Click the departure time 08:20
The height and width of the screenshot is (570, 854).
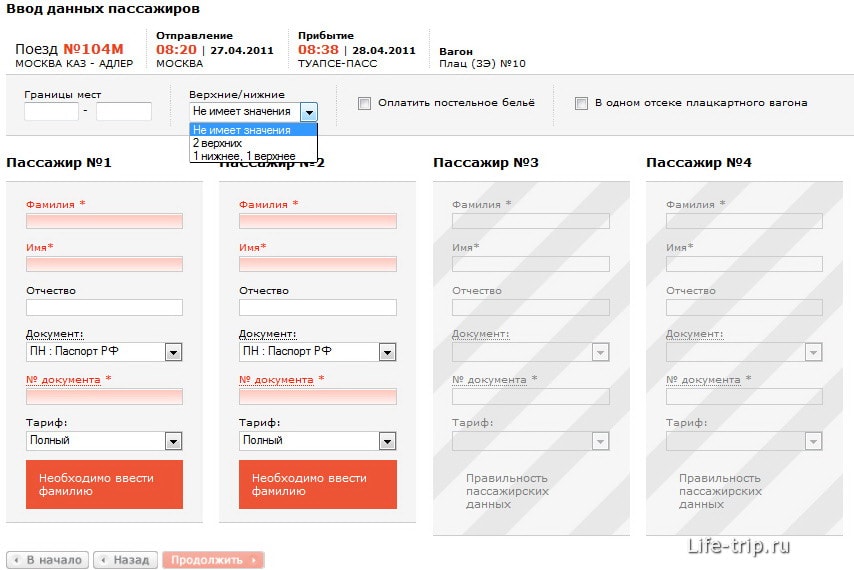[176, 50]
